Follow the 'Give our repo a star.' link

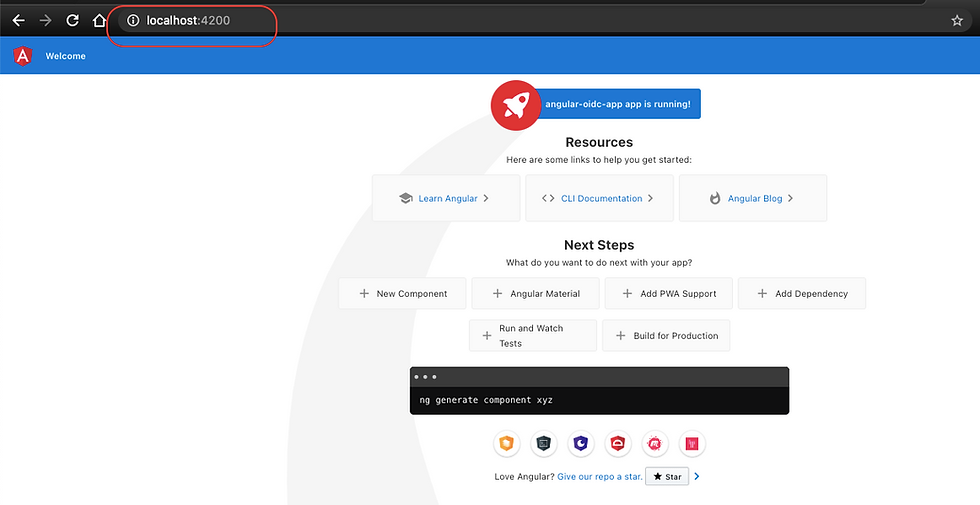(600, 476)
